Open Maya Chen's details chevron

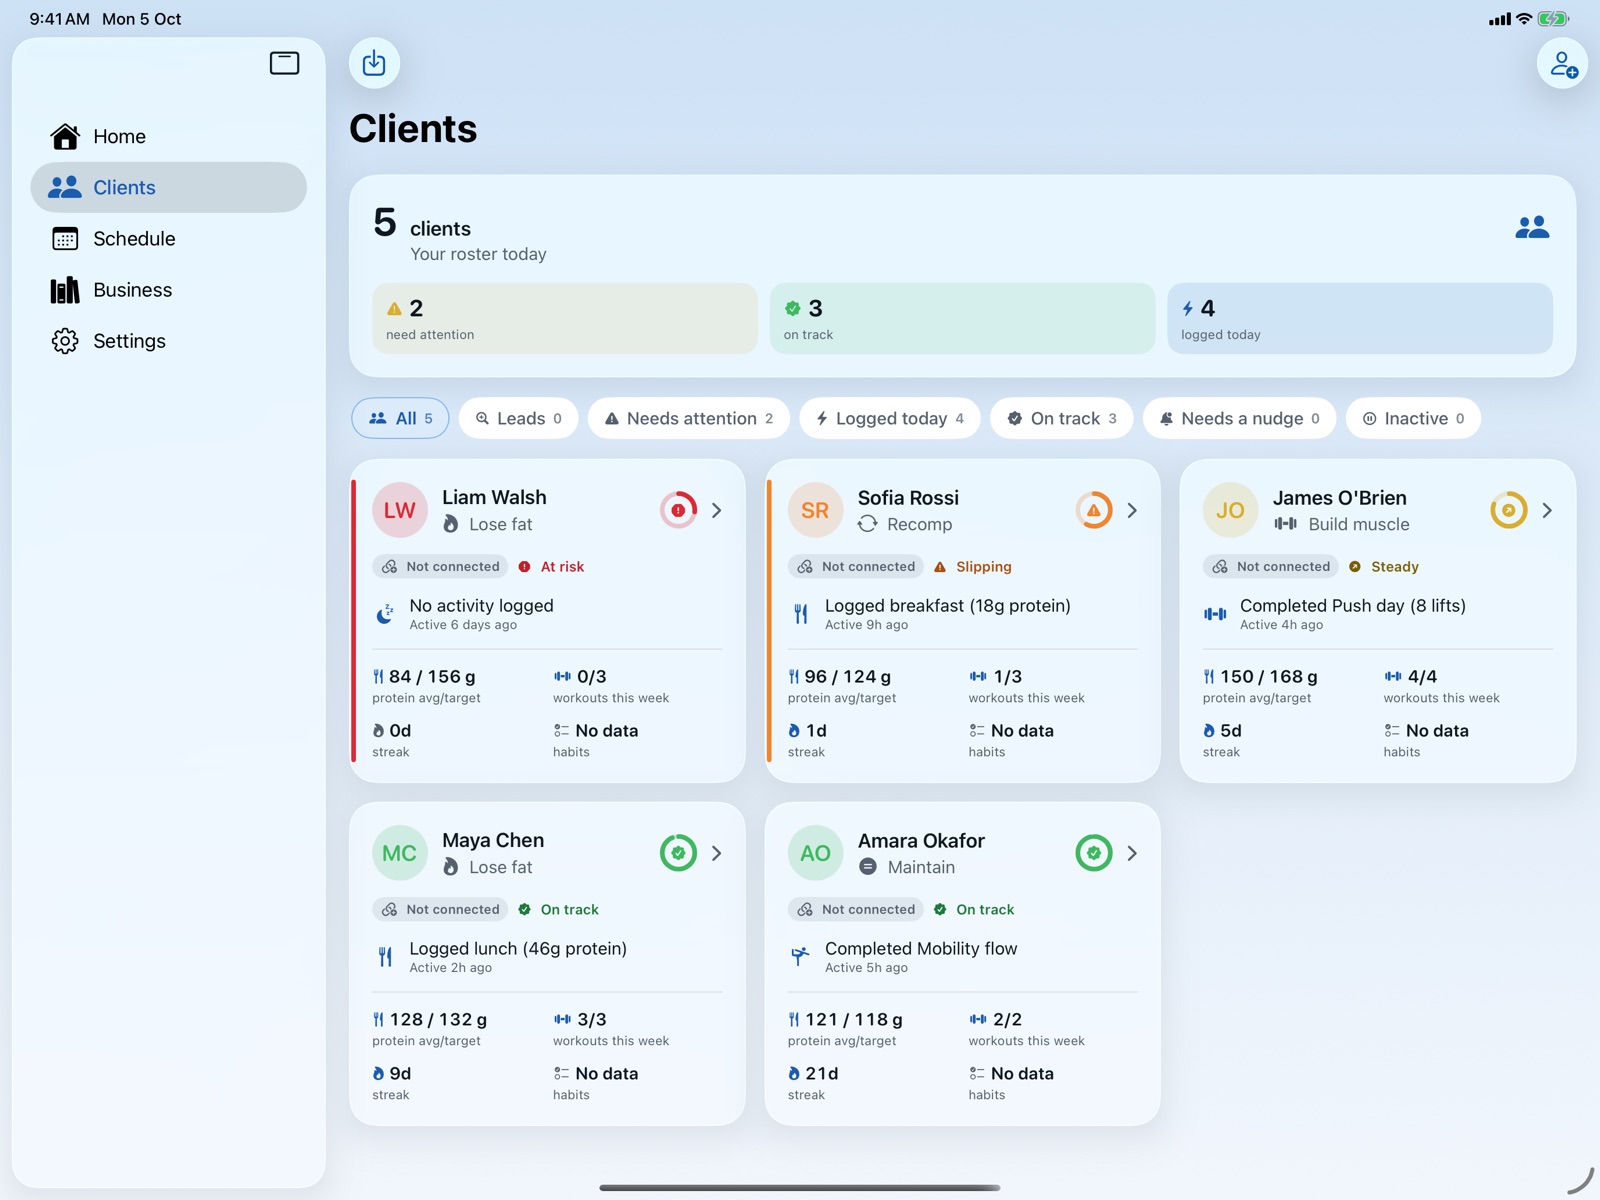coord(717,853)
